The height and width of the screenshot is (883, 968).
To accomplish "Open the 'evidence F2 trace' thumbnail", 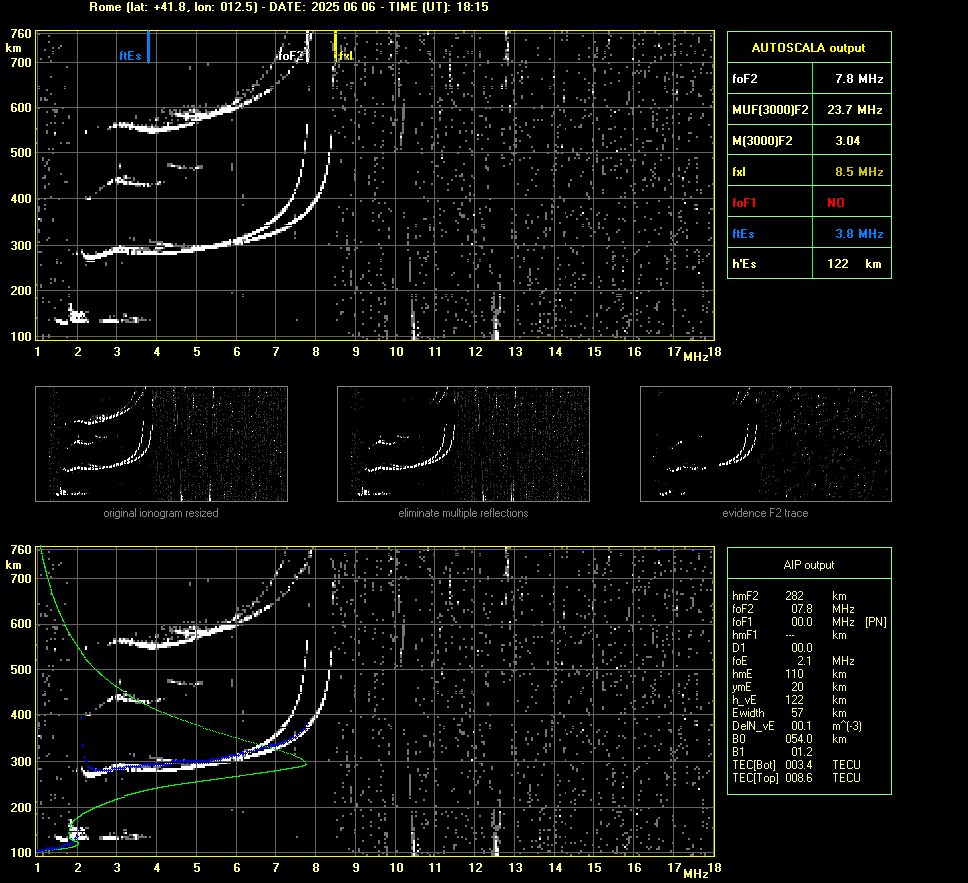I will (766, 444).
